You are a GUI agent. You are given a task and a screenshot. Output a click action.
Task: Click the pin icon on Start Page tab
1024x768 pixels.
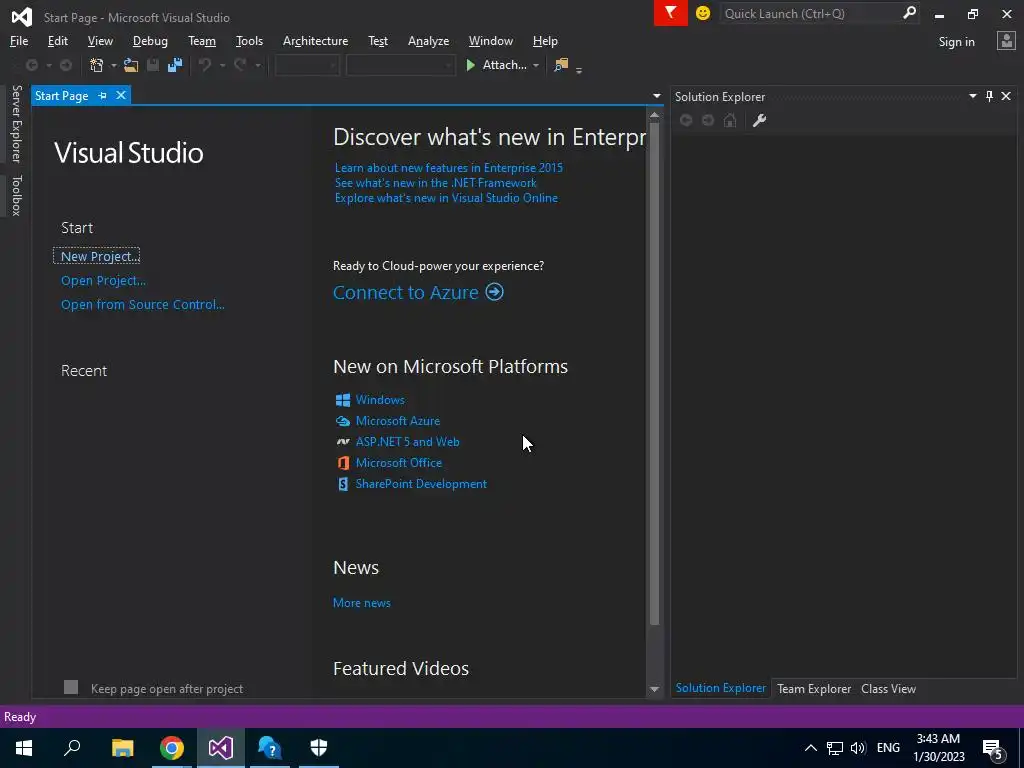(103, 95)
